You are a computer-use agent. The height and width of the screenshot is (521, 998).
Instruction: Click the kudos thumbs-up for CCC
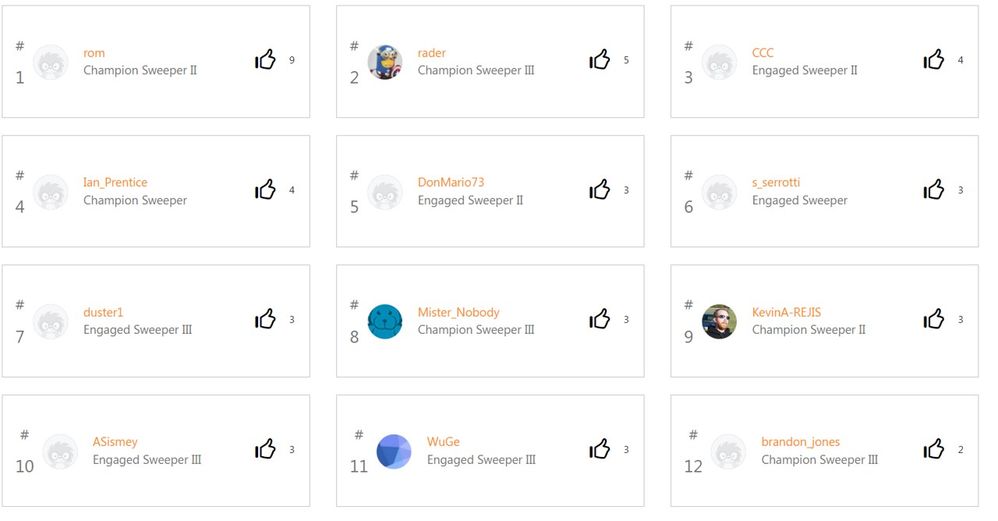click(934, 60)
